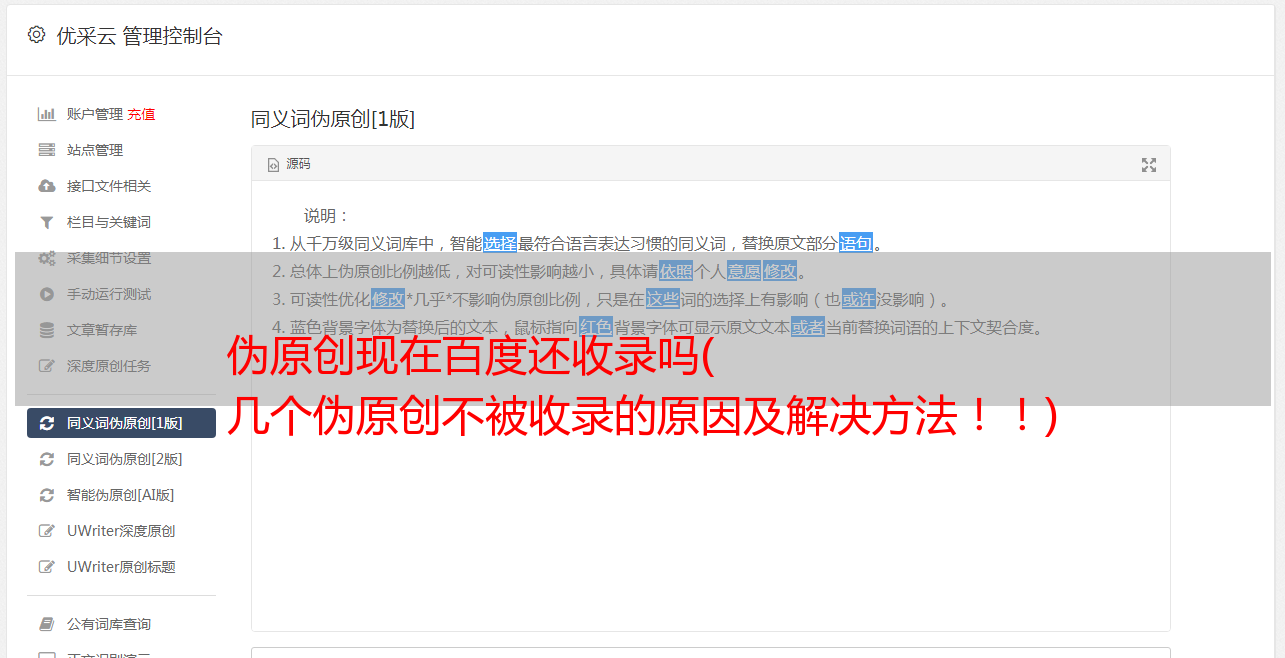This screenshot has height=658, width=1285.
Task: Click the cloud upload icon for 接口文件相关
Action: tap(46, 186)
